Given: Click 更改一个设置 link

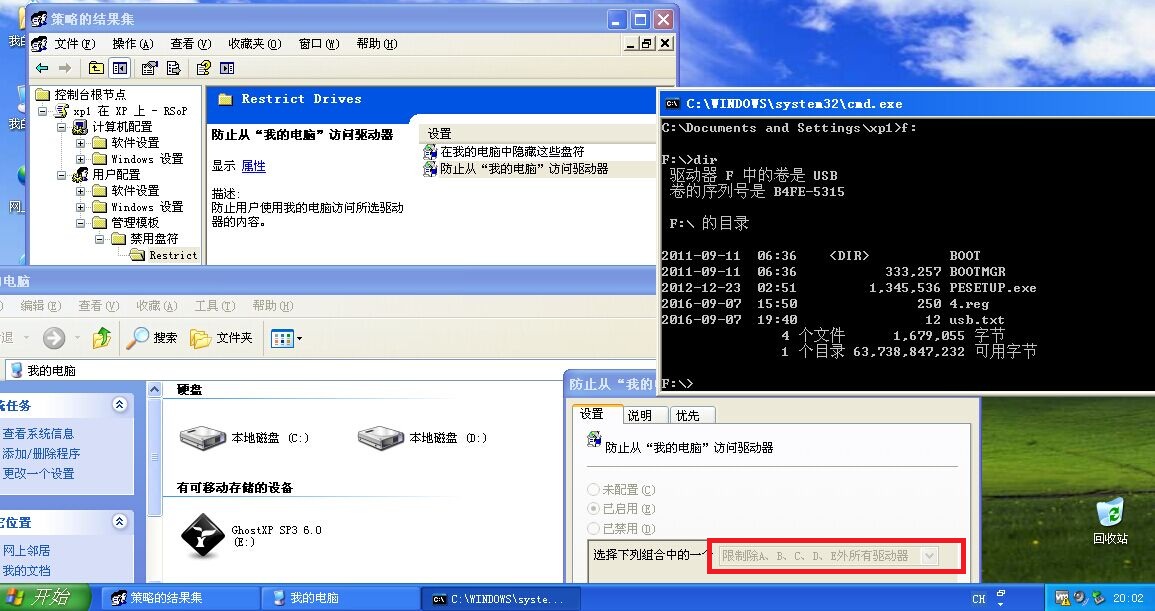Looking at the screenshot, I should 38,473.
